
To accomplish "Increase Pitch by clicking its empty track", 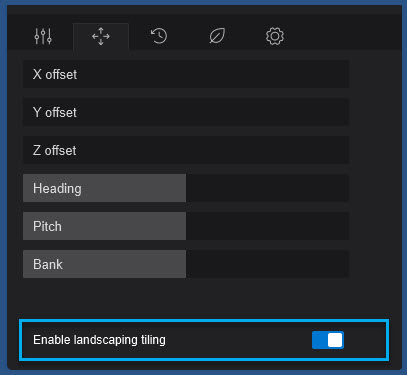I will pyautogui.click(x=267, y=226).
